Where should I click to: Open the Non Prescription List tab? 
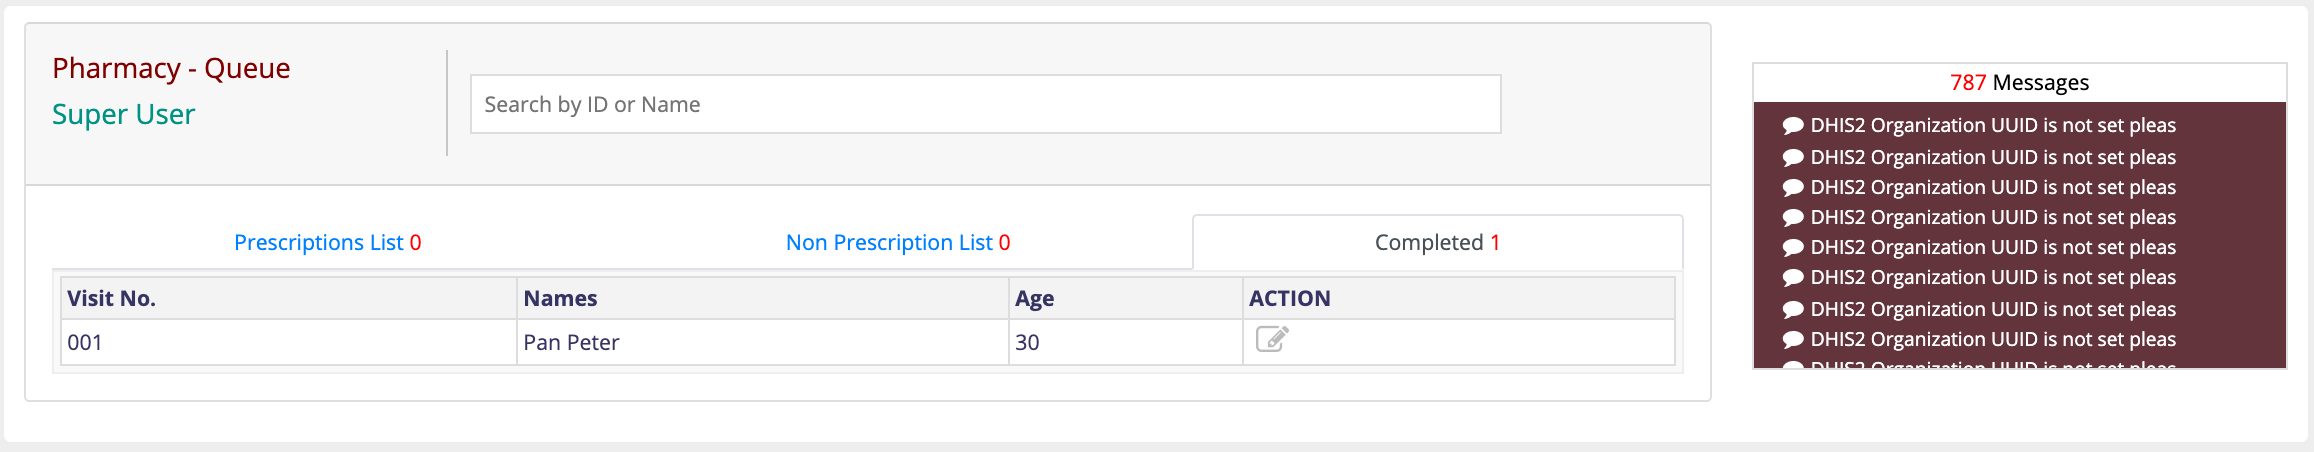[x=897, y=243]
